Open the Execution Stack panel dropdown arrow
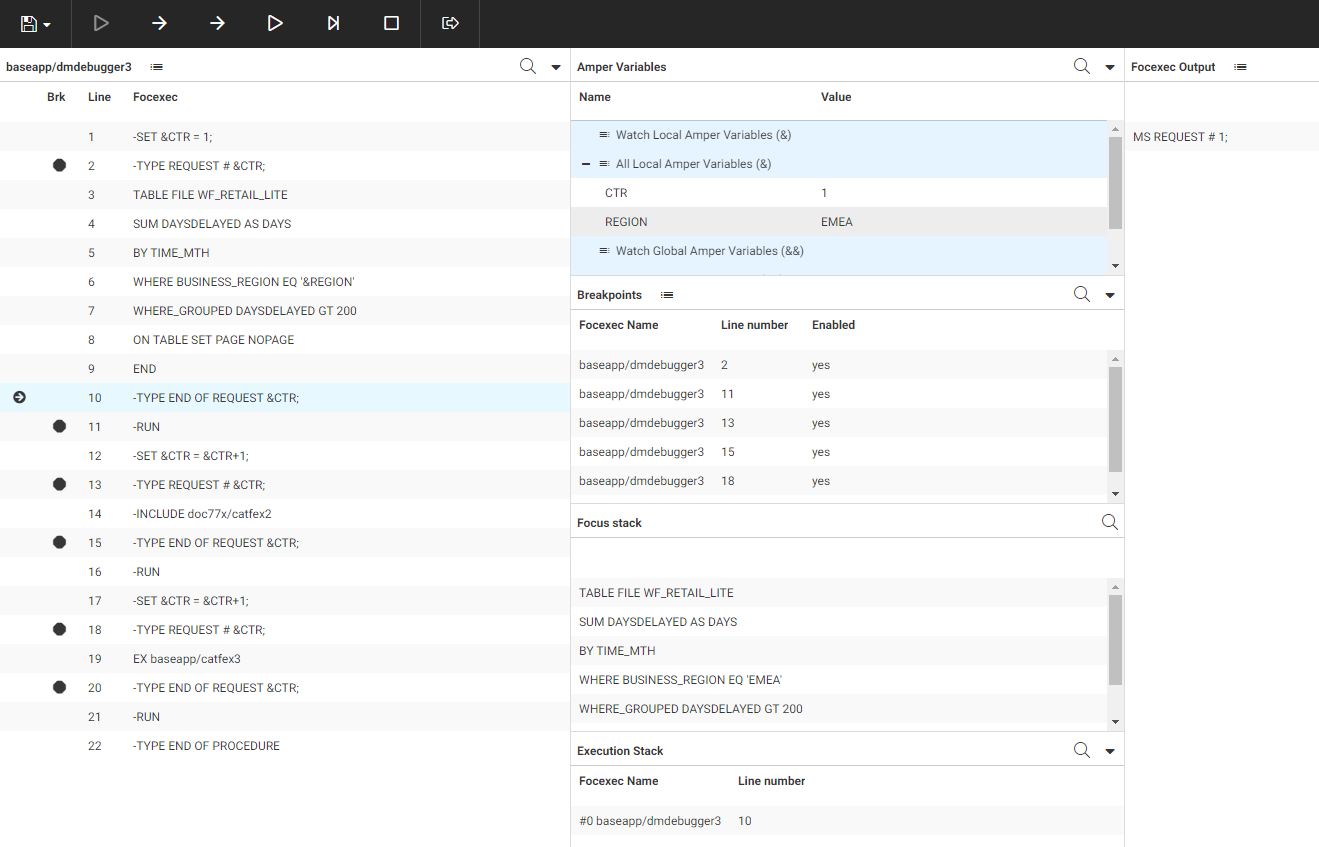Image resolution: width=1319 pixels, height=847 pixels. (x=1110, y=752)
